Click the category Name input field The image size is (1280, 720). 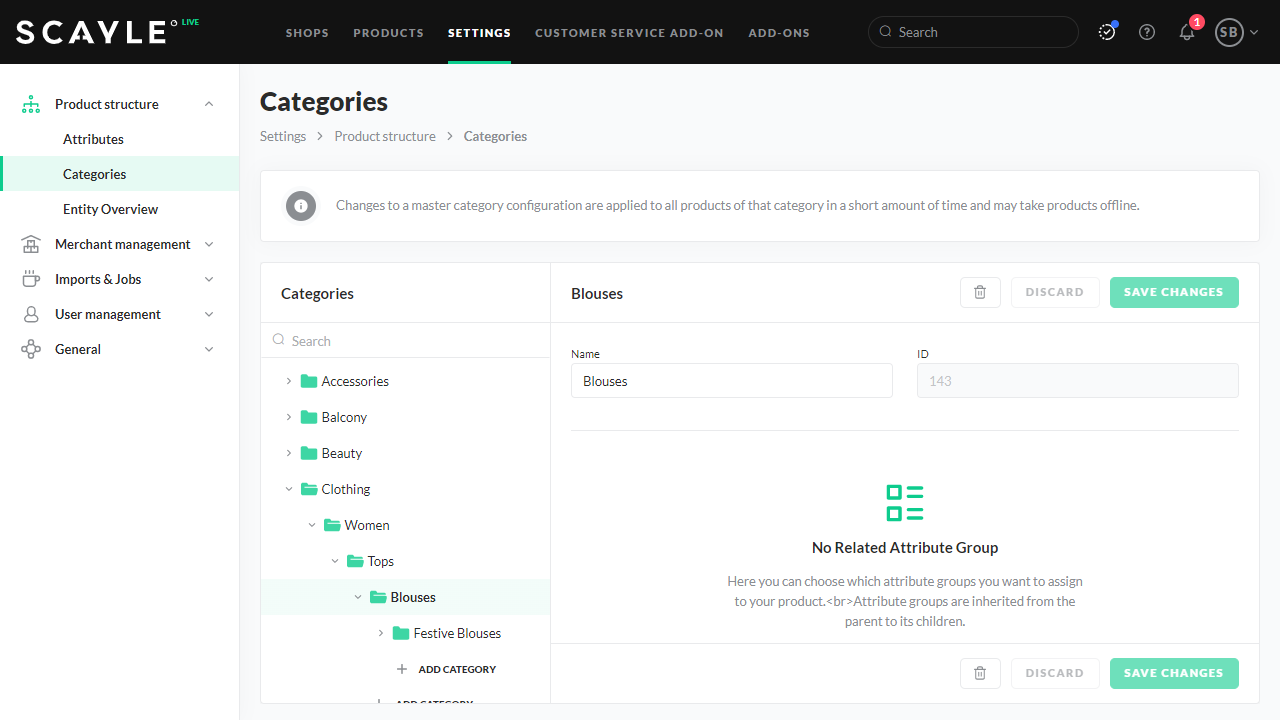point(731,381)
